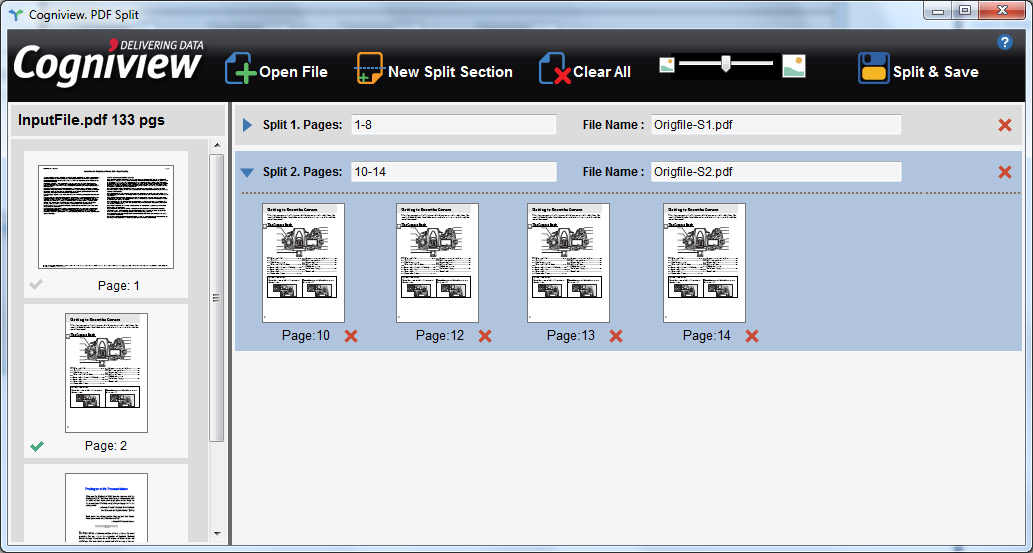
Task: Click the Page:10 thumbnail in Split 2
Action: pos(303,263)
